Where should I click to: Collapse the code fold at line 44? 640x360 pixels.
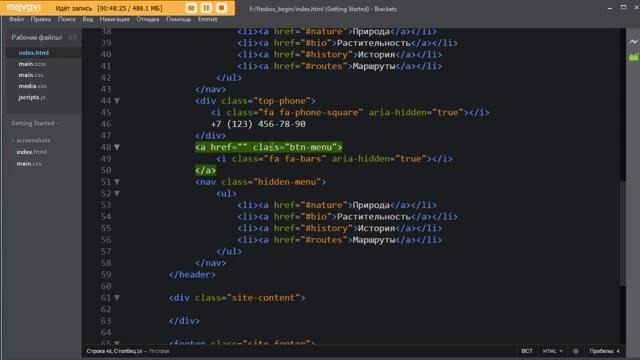point(117,101)
